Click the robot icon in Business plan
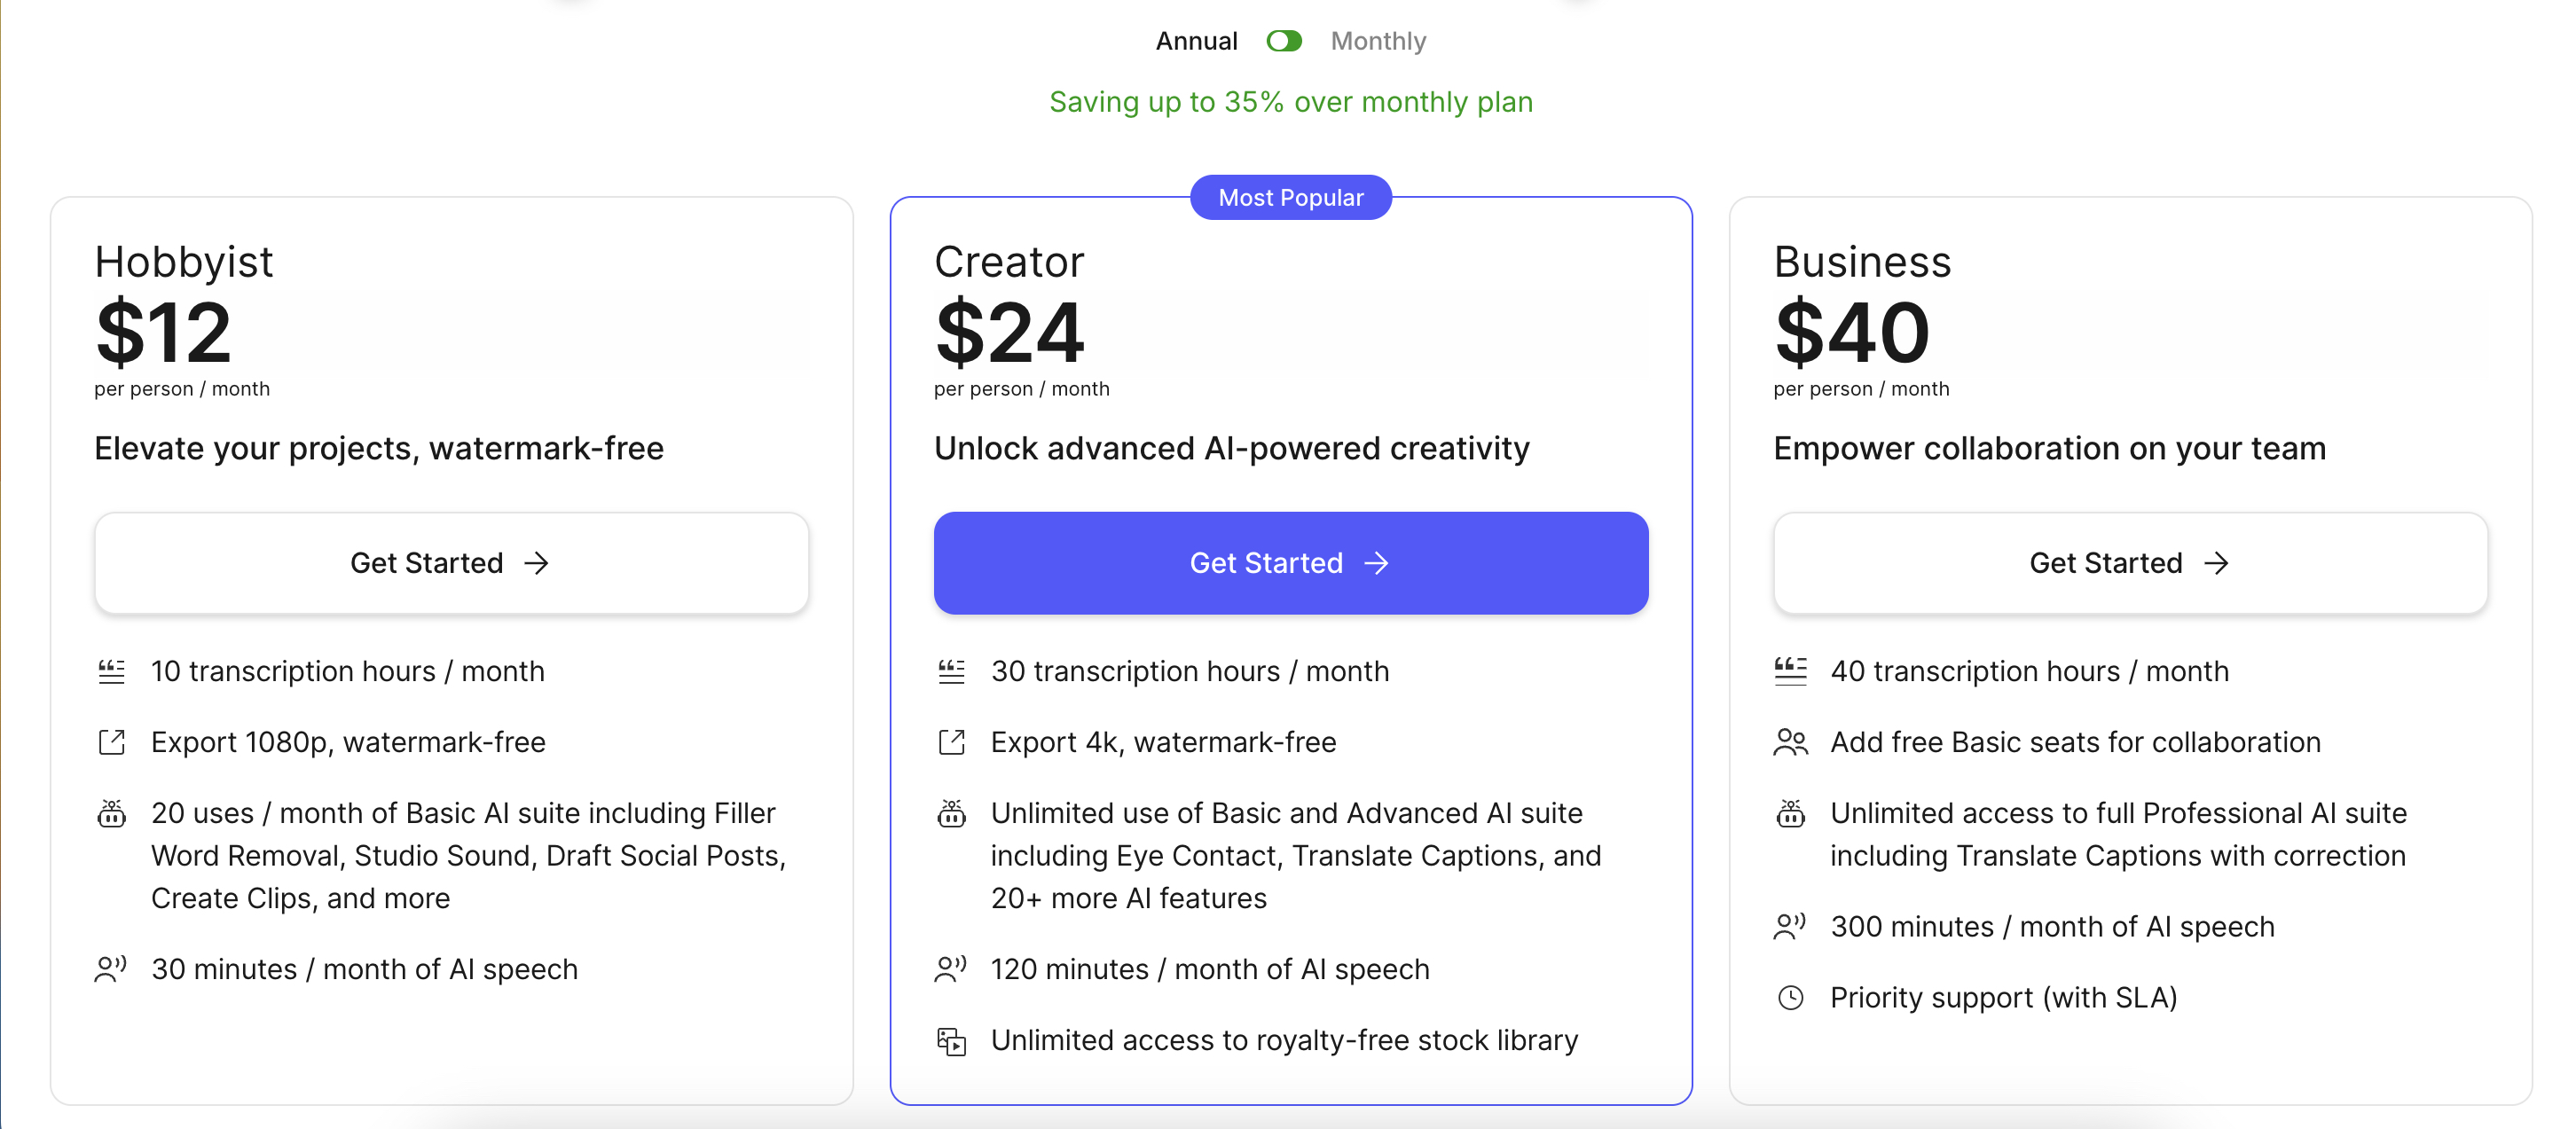This screenshot has height=1129, width=2576. [1790, 813]
